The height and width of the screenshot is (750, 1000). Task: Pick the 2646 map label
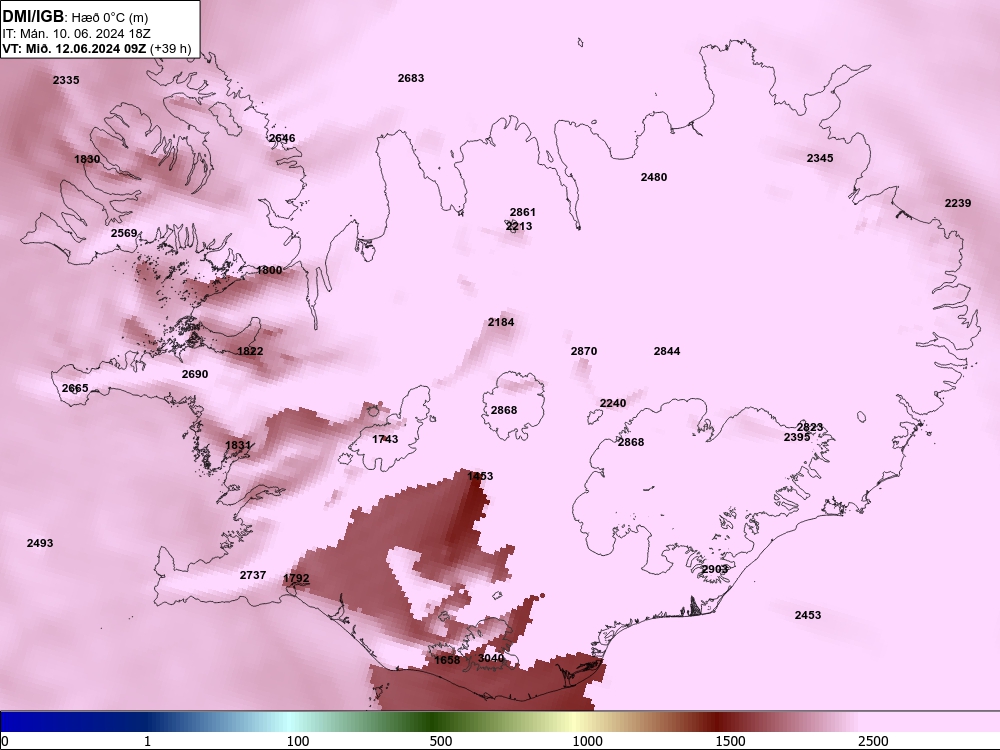pyautogui.click(x=282, y=138)
